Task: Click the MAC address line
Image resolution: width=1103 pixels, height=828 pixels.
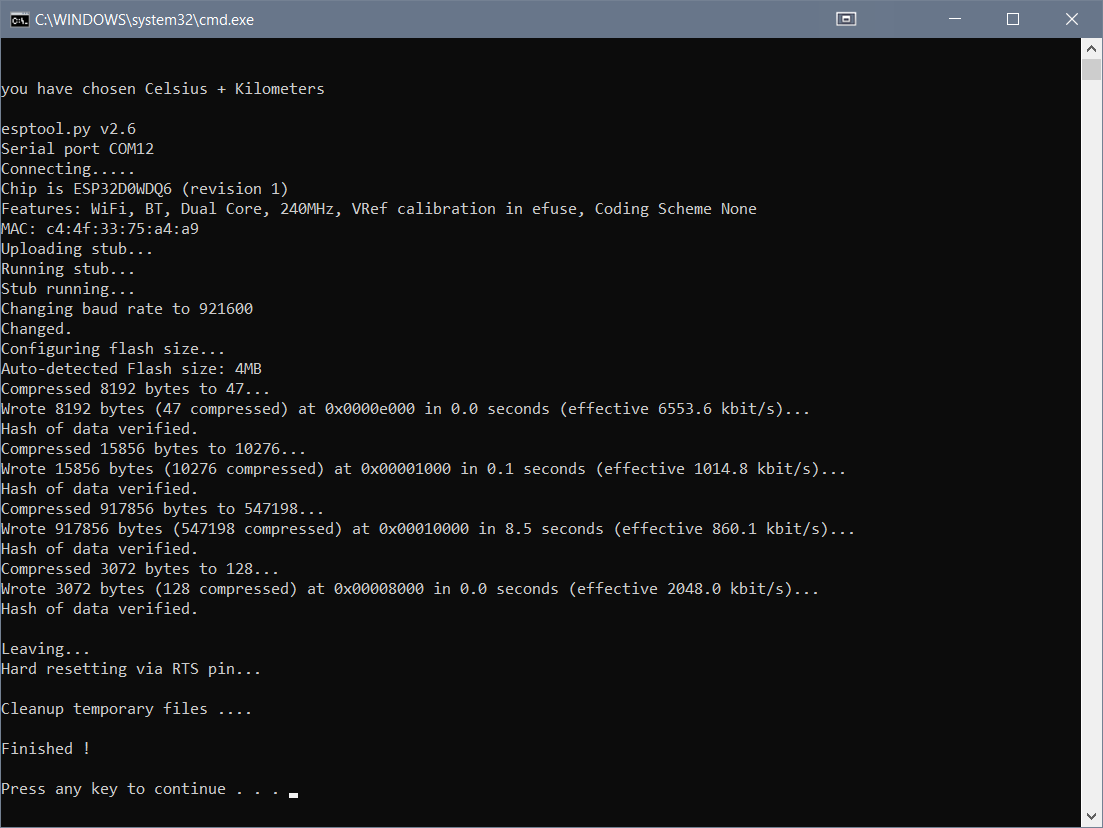Action: 100,229
